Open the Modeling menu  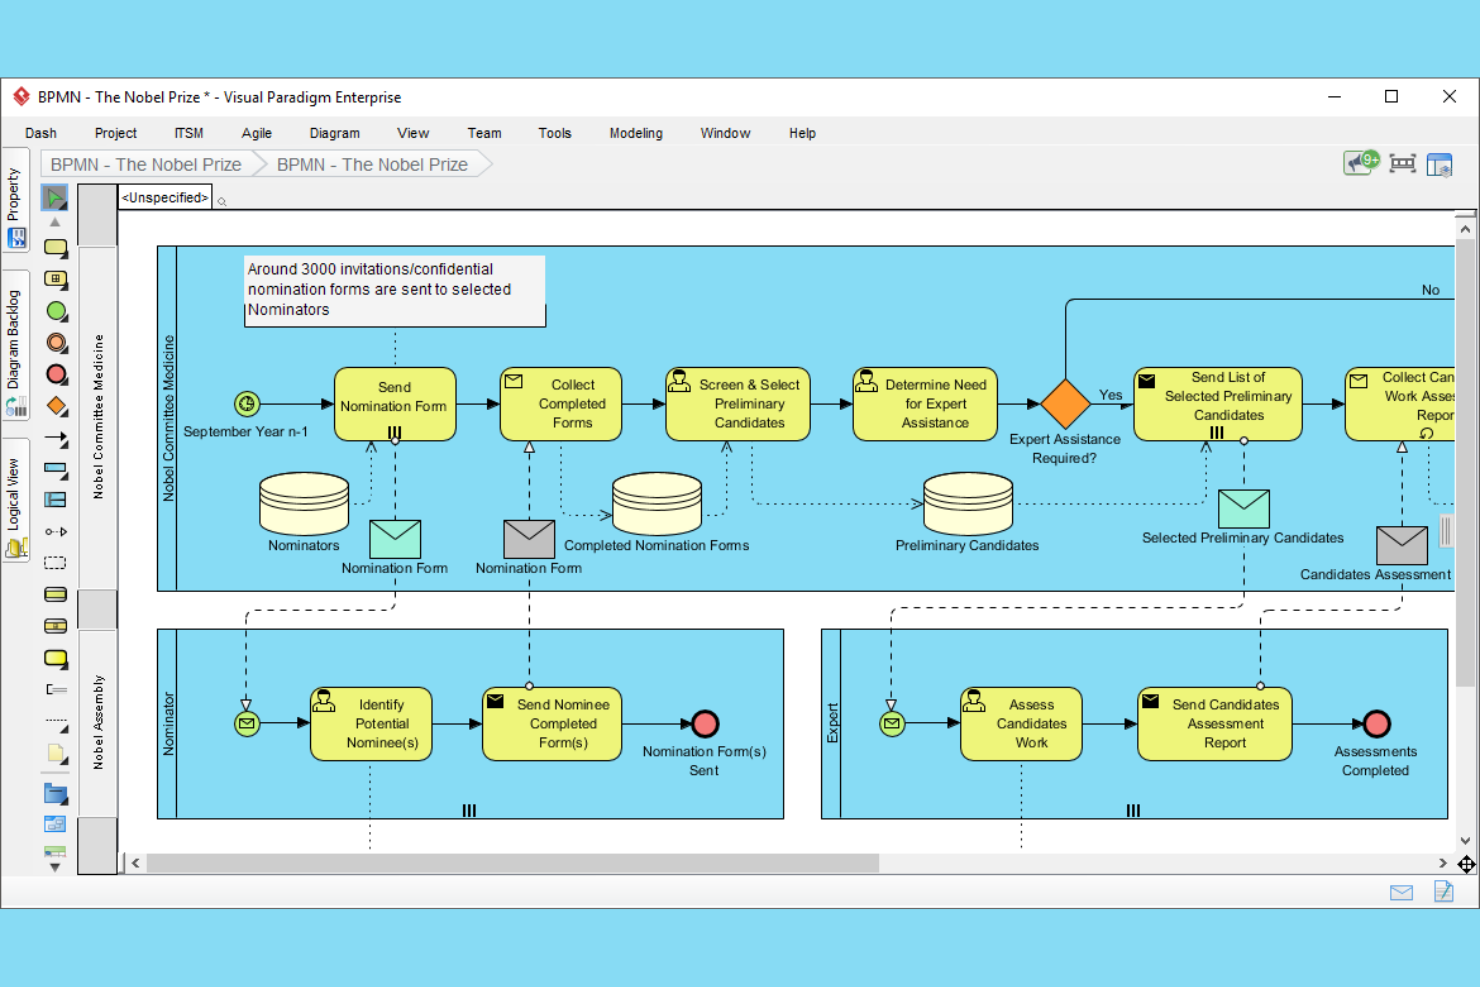(x=635, y=132)
